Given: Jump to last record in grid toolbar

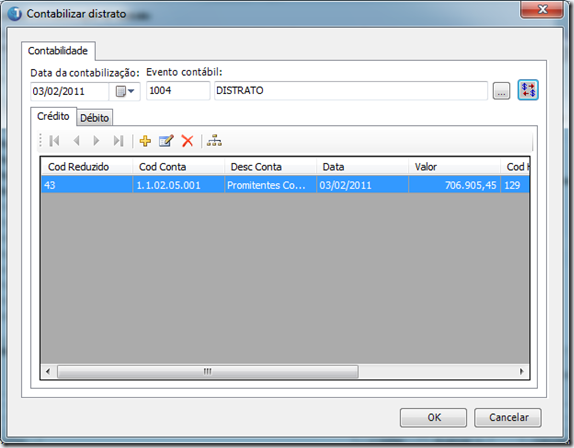Looking at the screenshot, I should coord(118,141).
